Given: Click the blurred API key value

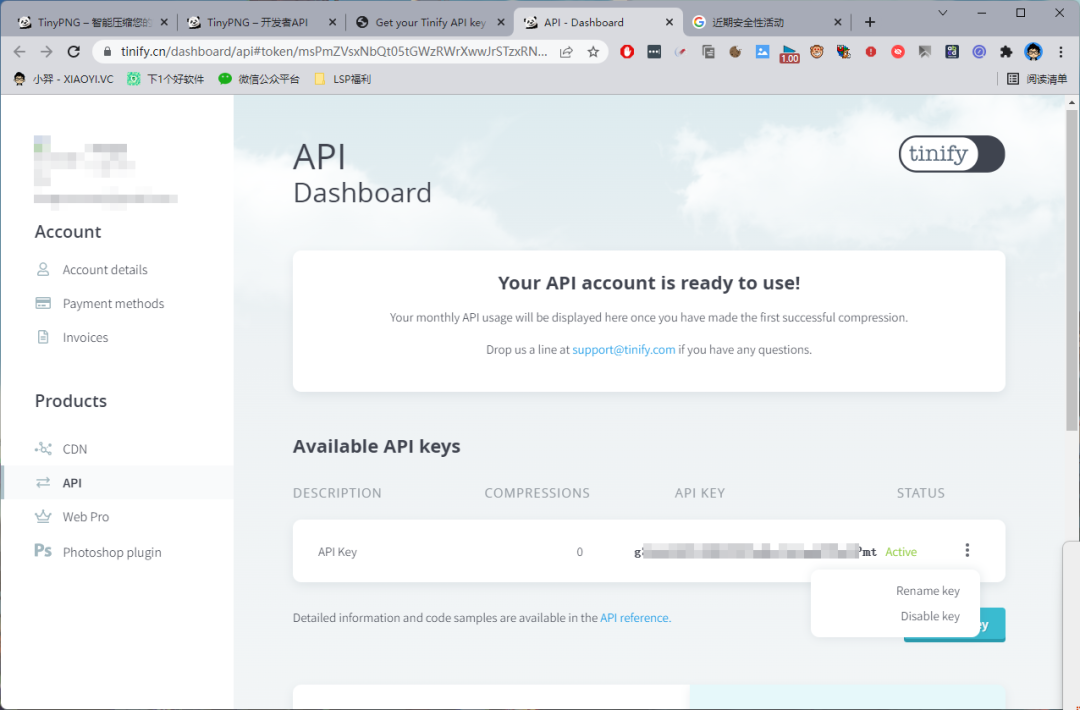Looking at the screenshot, I should [x=755, y=552].
